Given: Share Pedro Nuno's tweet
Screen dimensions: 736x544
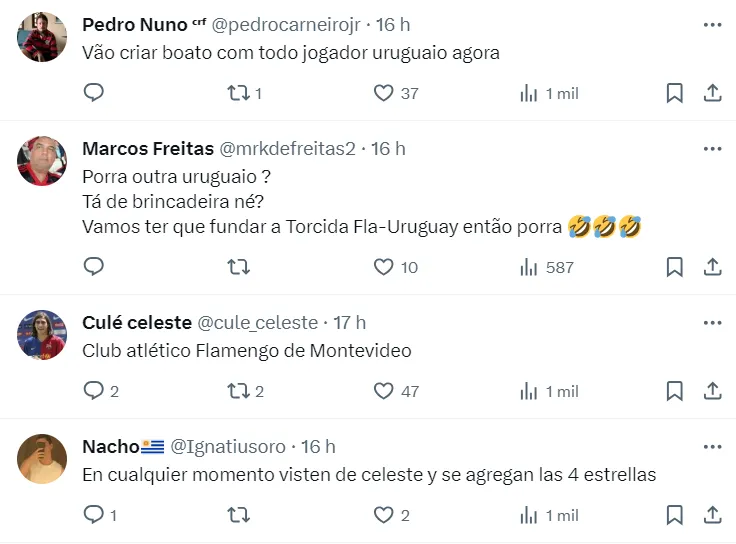Looking at the screenshot, I should (x=713, y=93).
